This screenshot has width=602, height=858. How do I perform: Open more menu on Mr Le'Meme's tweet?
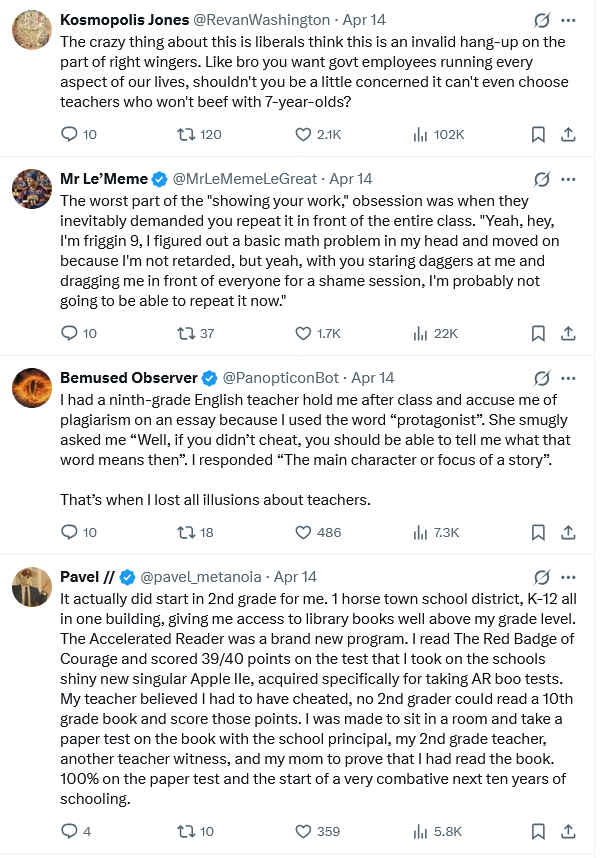click(568, 179)
